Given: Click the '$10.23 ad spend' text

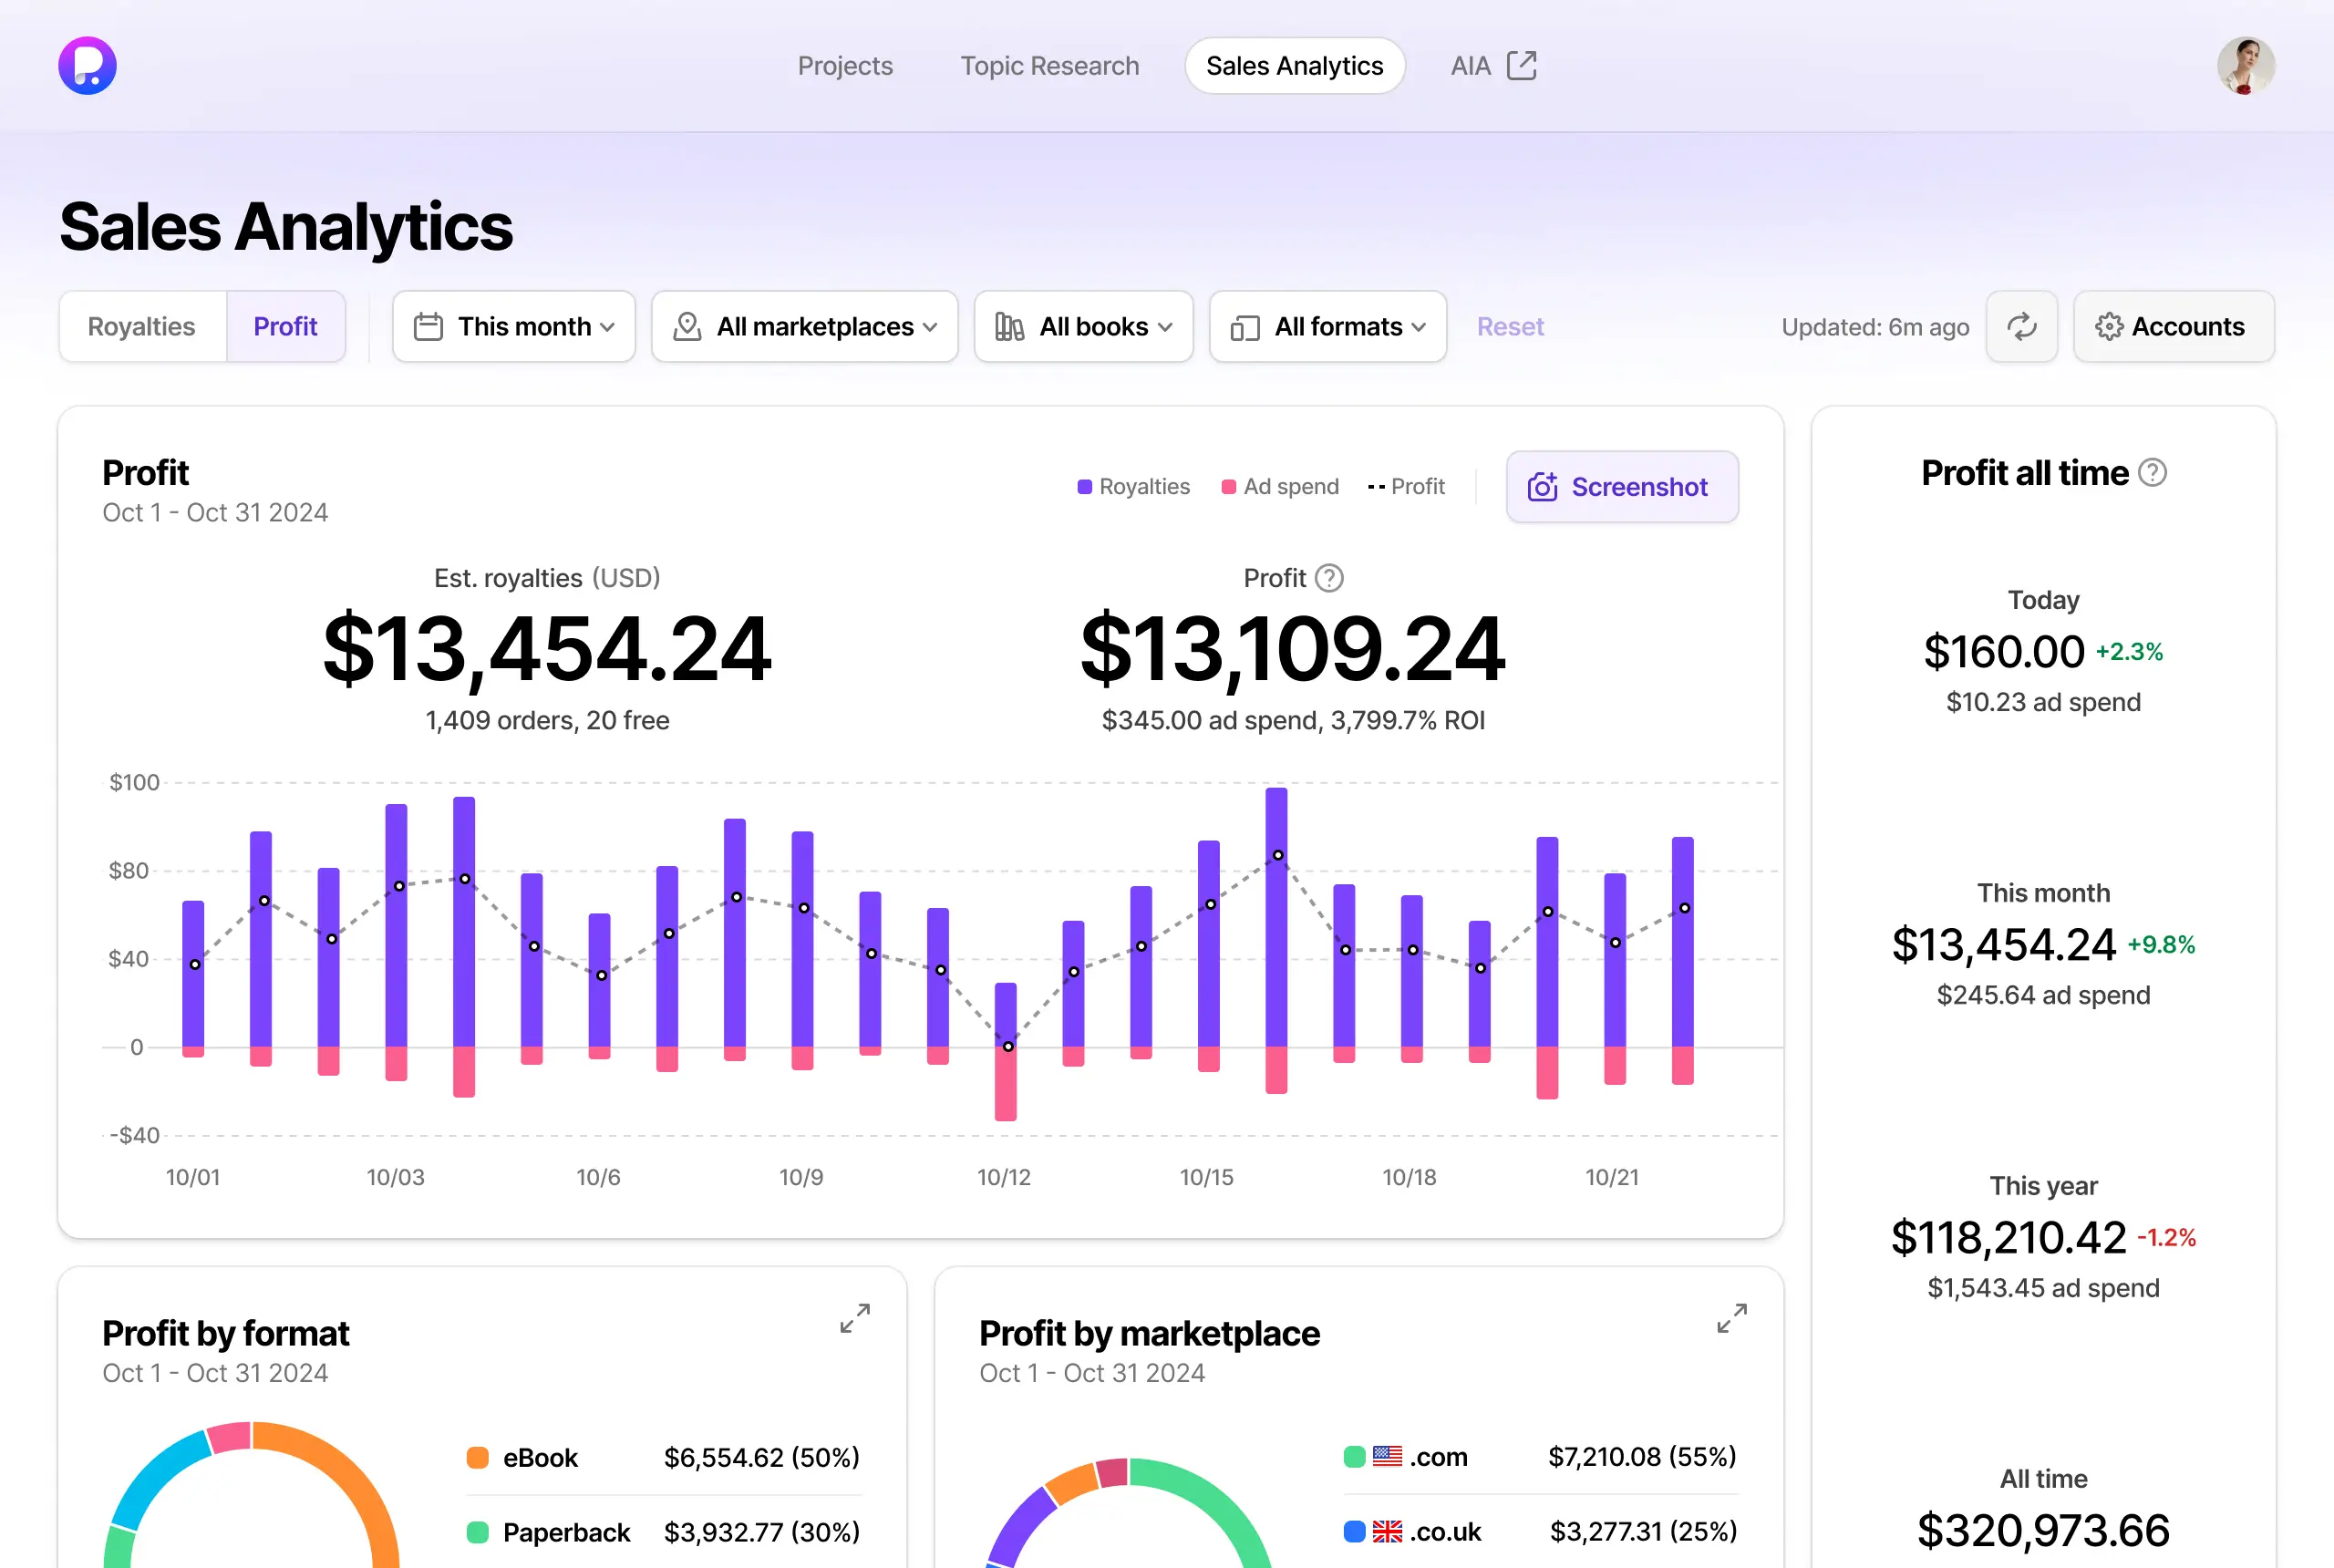Looking at the screenshot, I should click(2043, 702).
